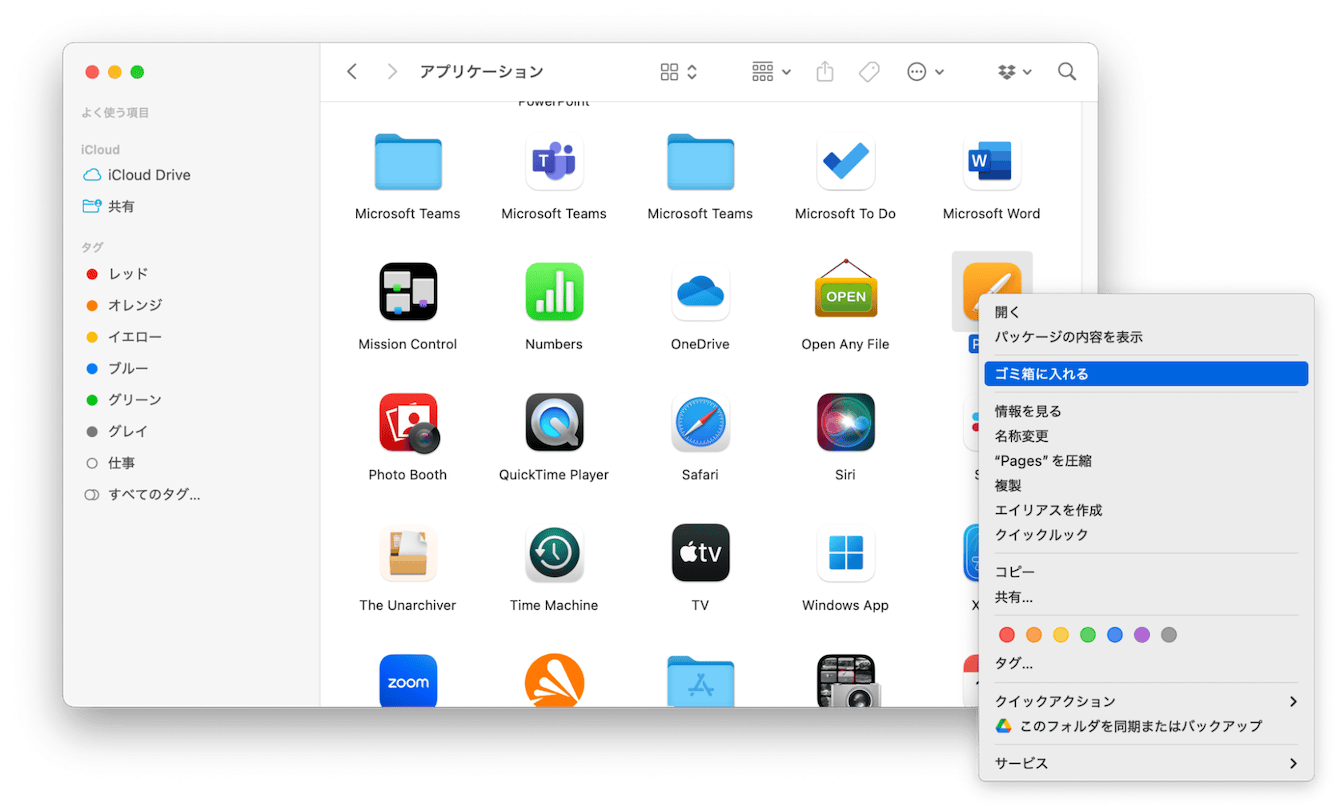Apply yellow tag color in context menu
Image resolution: width=1340 pixels, height=812 pixels.
1061,635
